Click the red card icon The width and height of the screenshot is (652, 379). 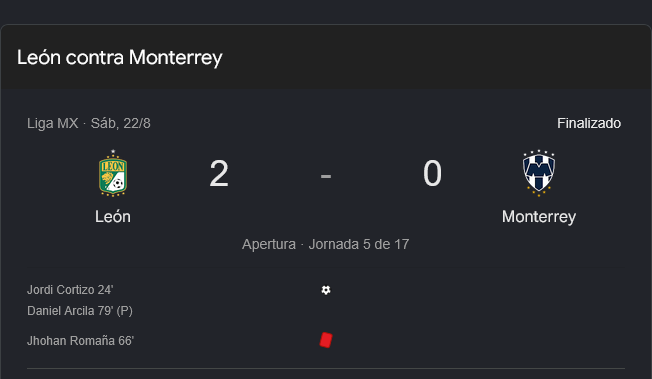(326, 340)
